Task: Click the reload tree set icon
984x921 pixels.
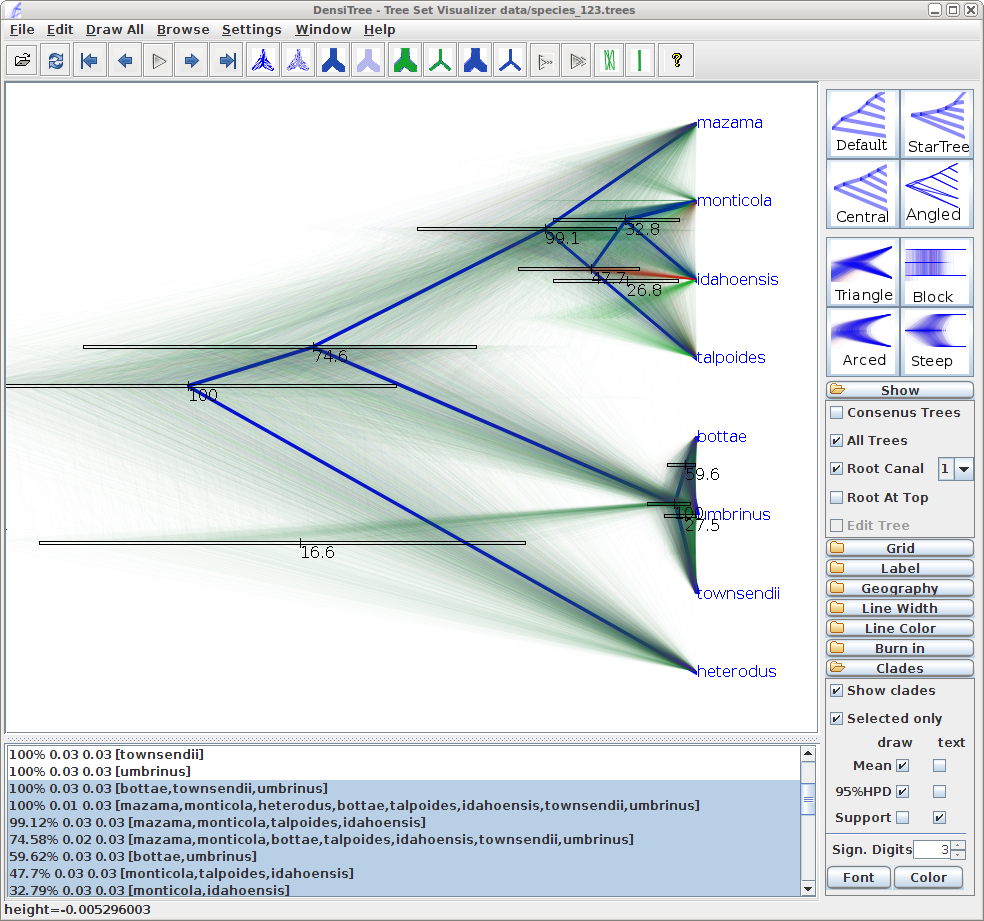Action: click(56, 61)
